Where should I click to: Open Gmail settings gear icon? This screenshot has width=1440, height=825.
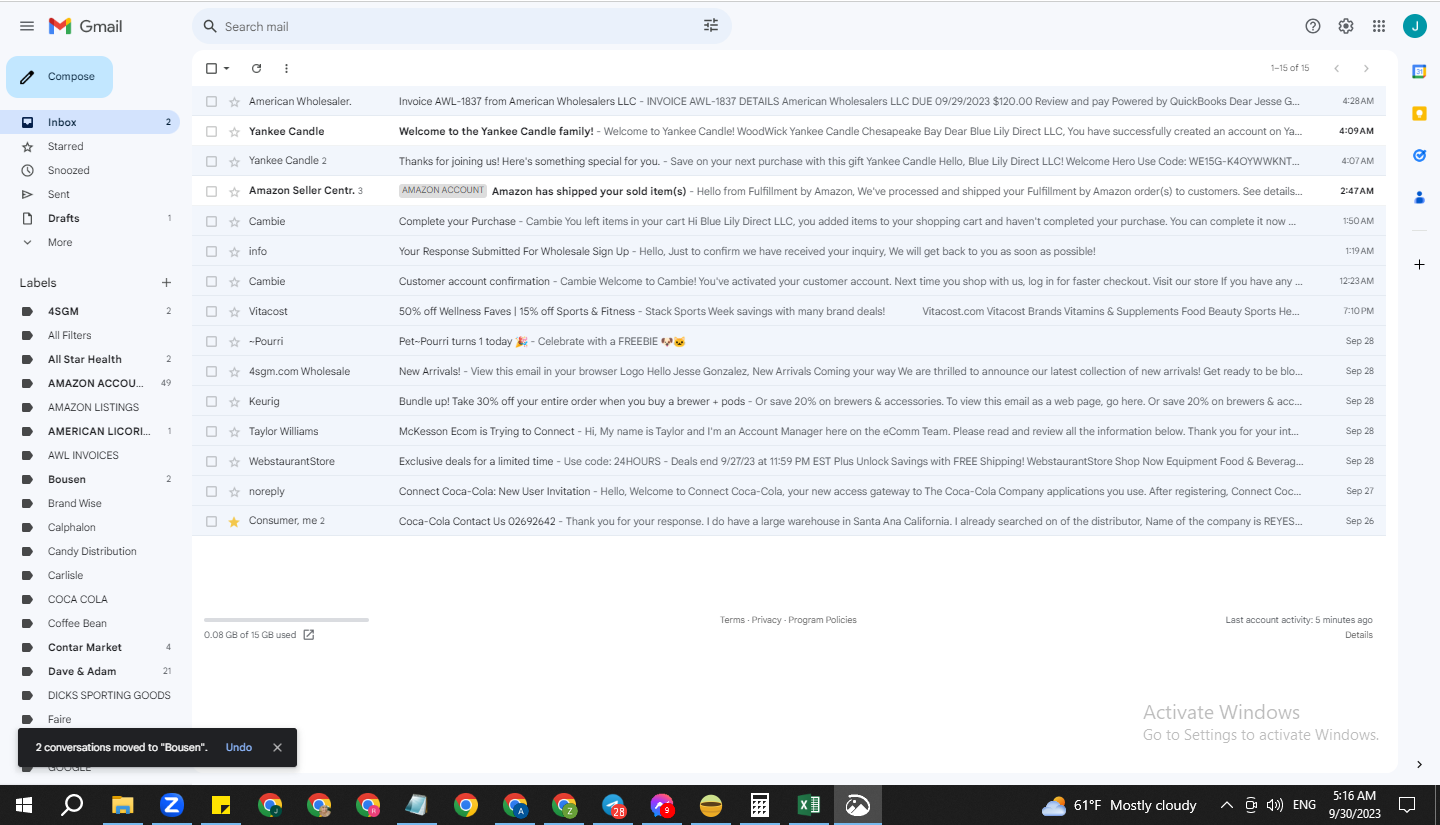point(1346,26)
